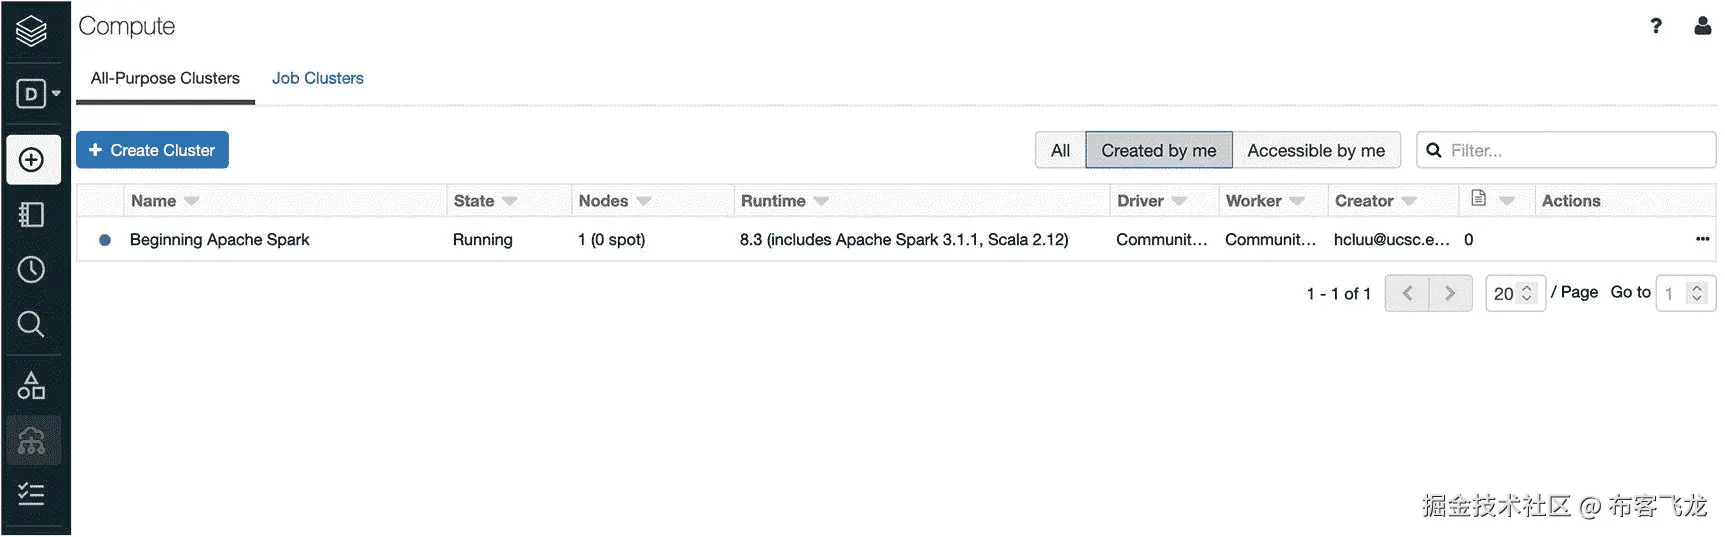Expand the Name column sort arrow

tap(192, 201)
